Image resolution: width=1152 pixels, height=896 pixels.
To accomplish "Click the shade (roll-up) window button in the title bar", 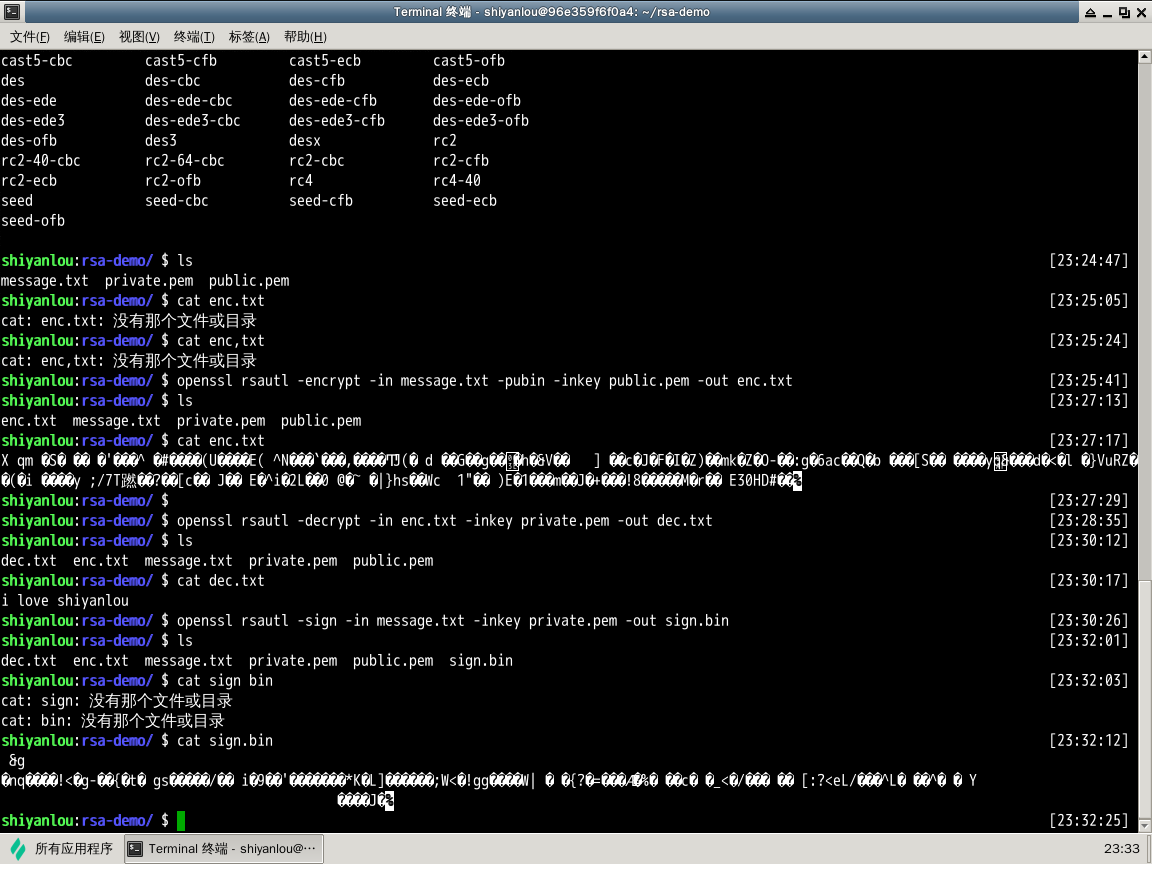I will point(1090,12).
